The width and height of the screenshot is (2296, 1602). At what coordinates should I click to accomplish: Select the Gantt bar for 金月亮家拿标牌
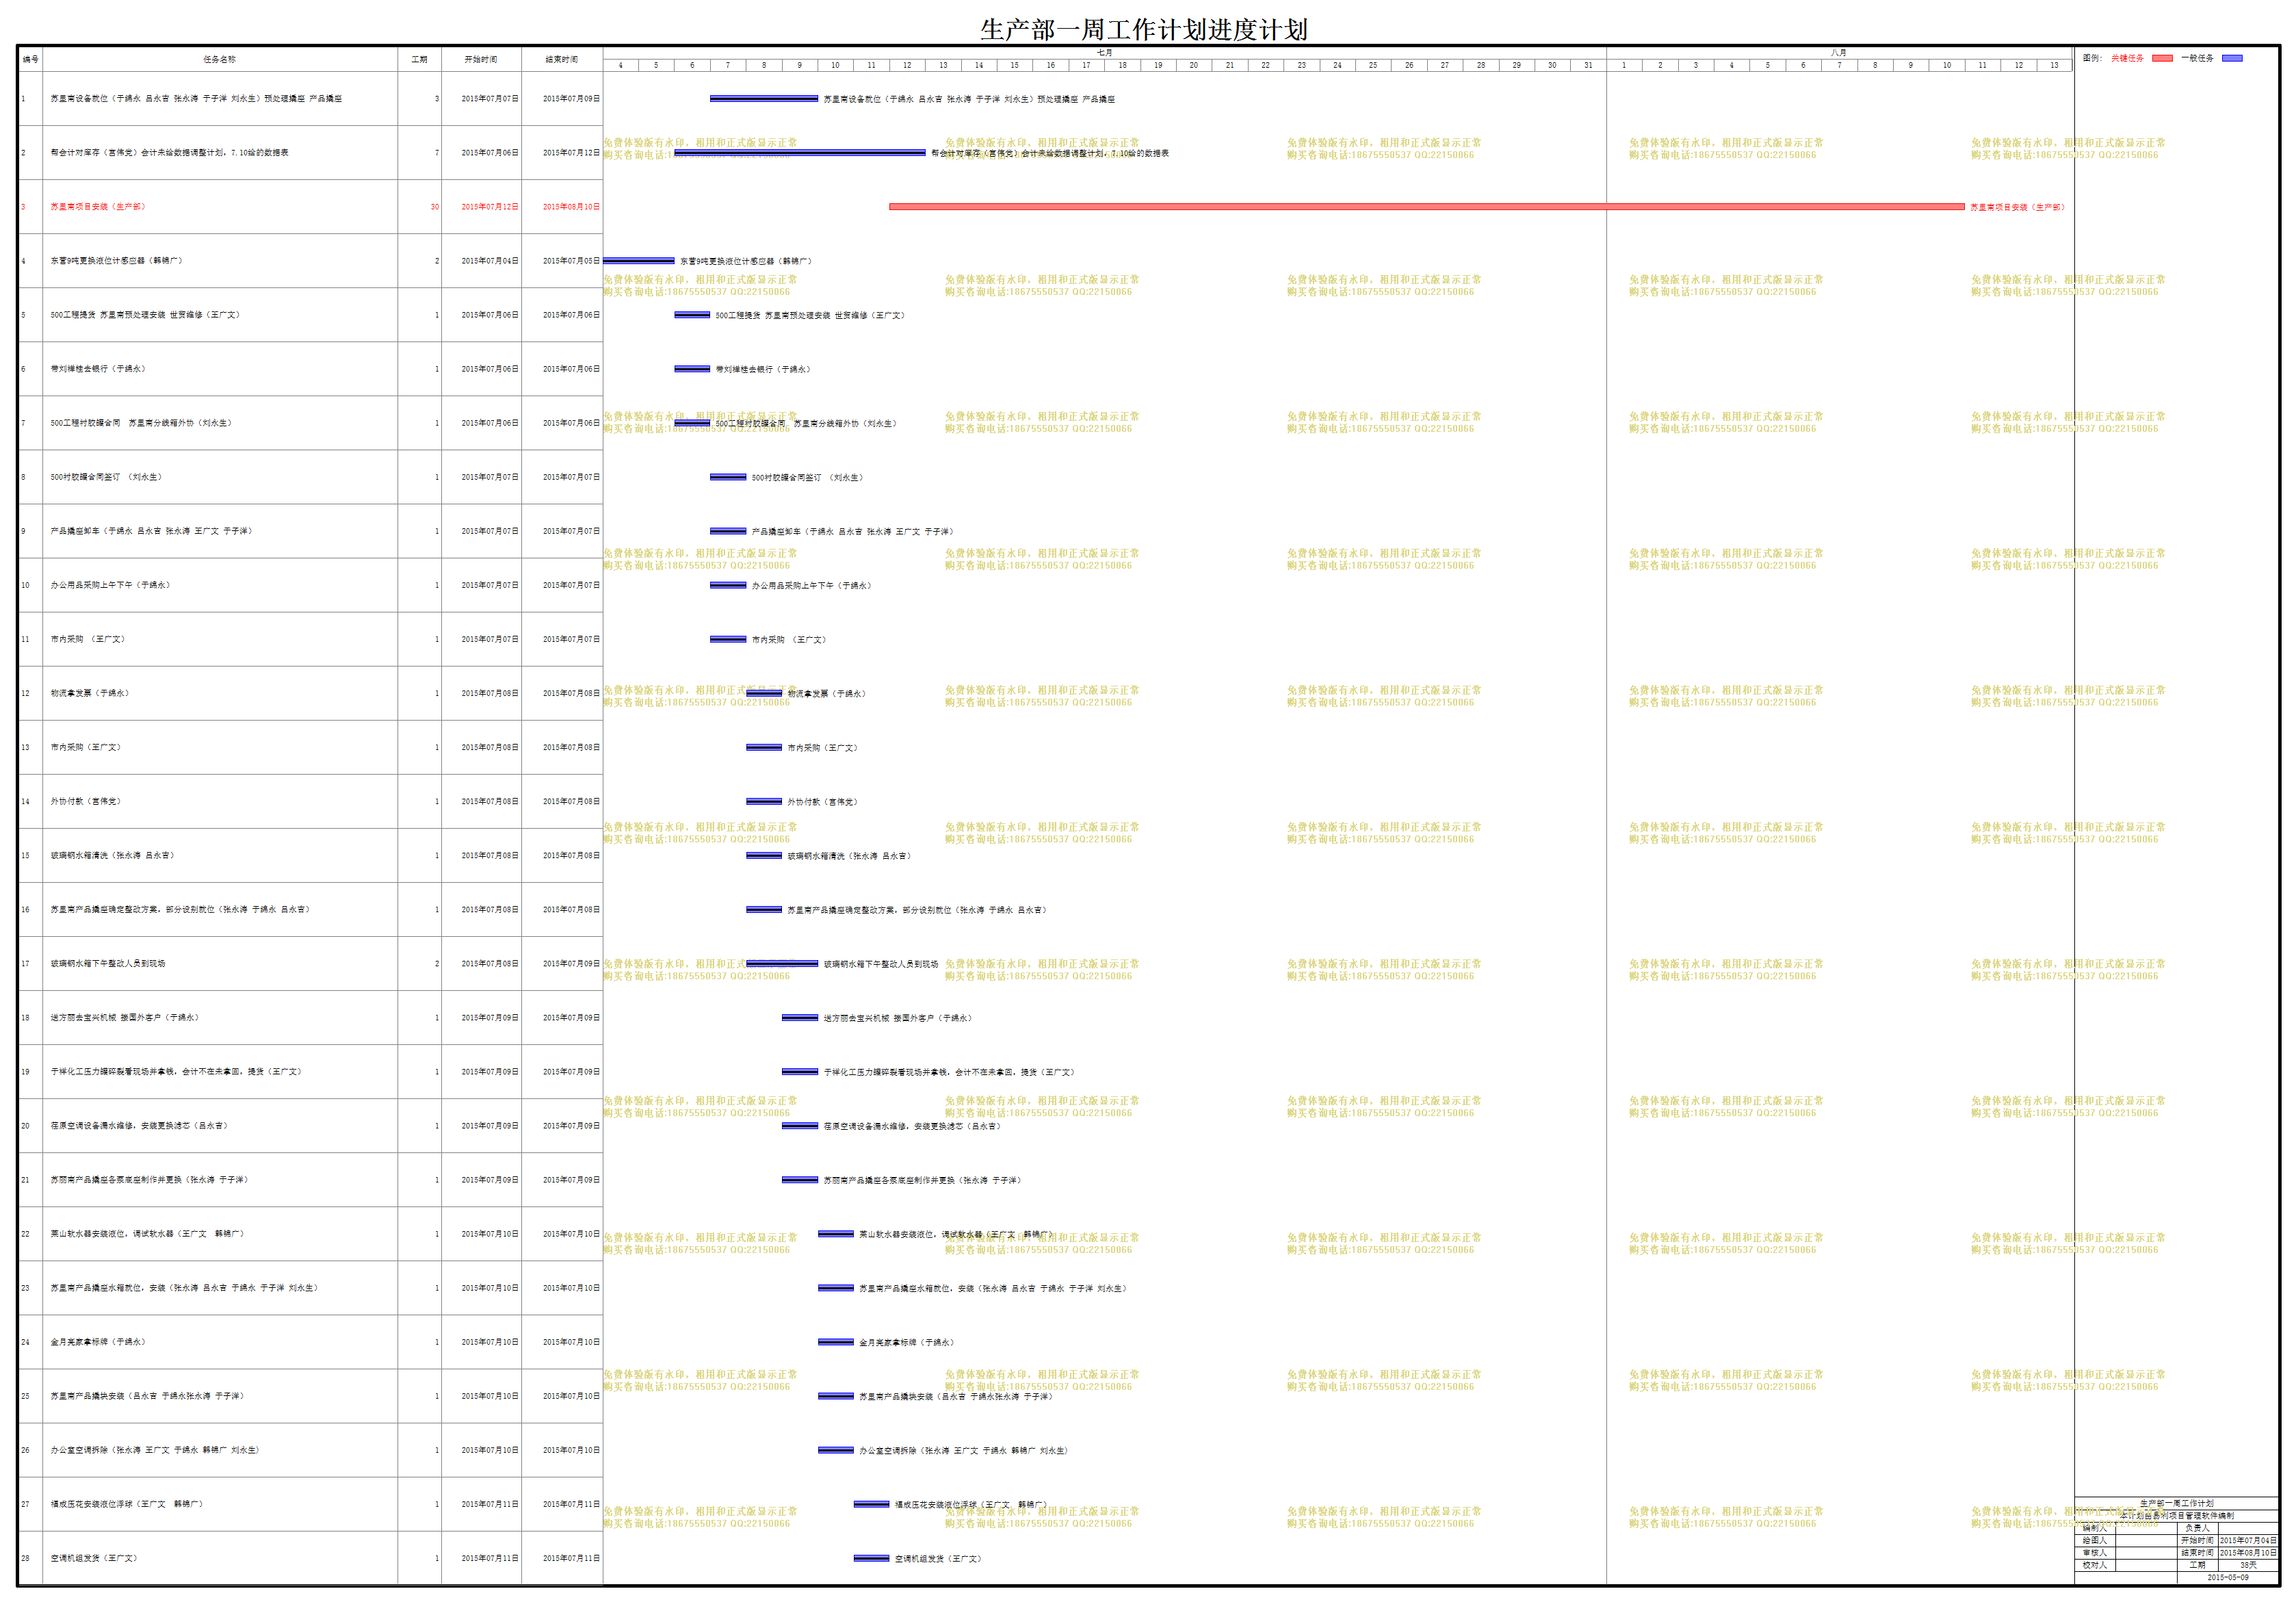pyautogui.click(x=836, y=1342)
